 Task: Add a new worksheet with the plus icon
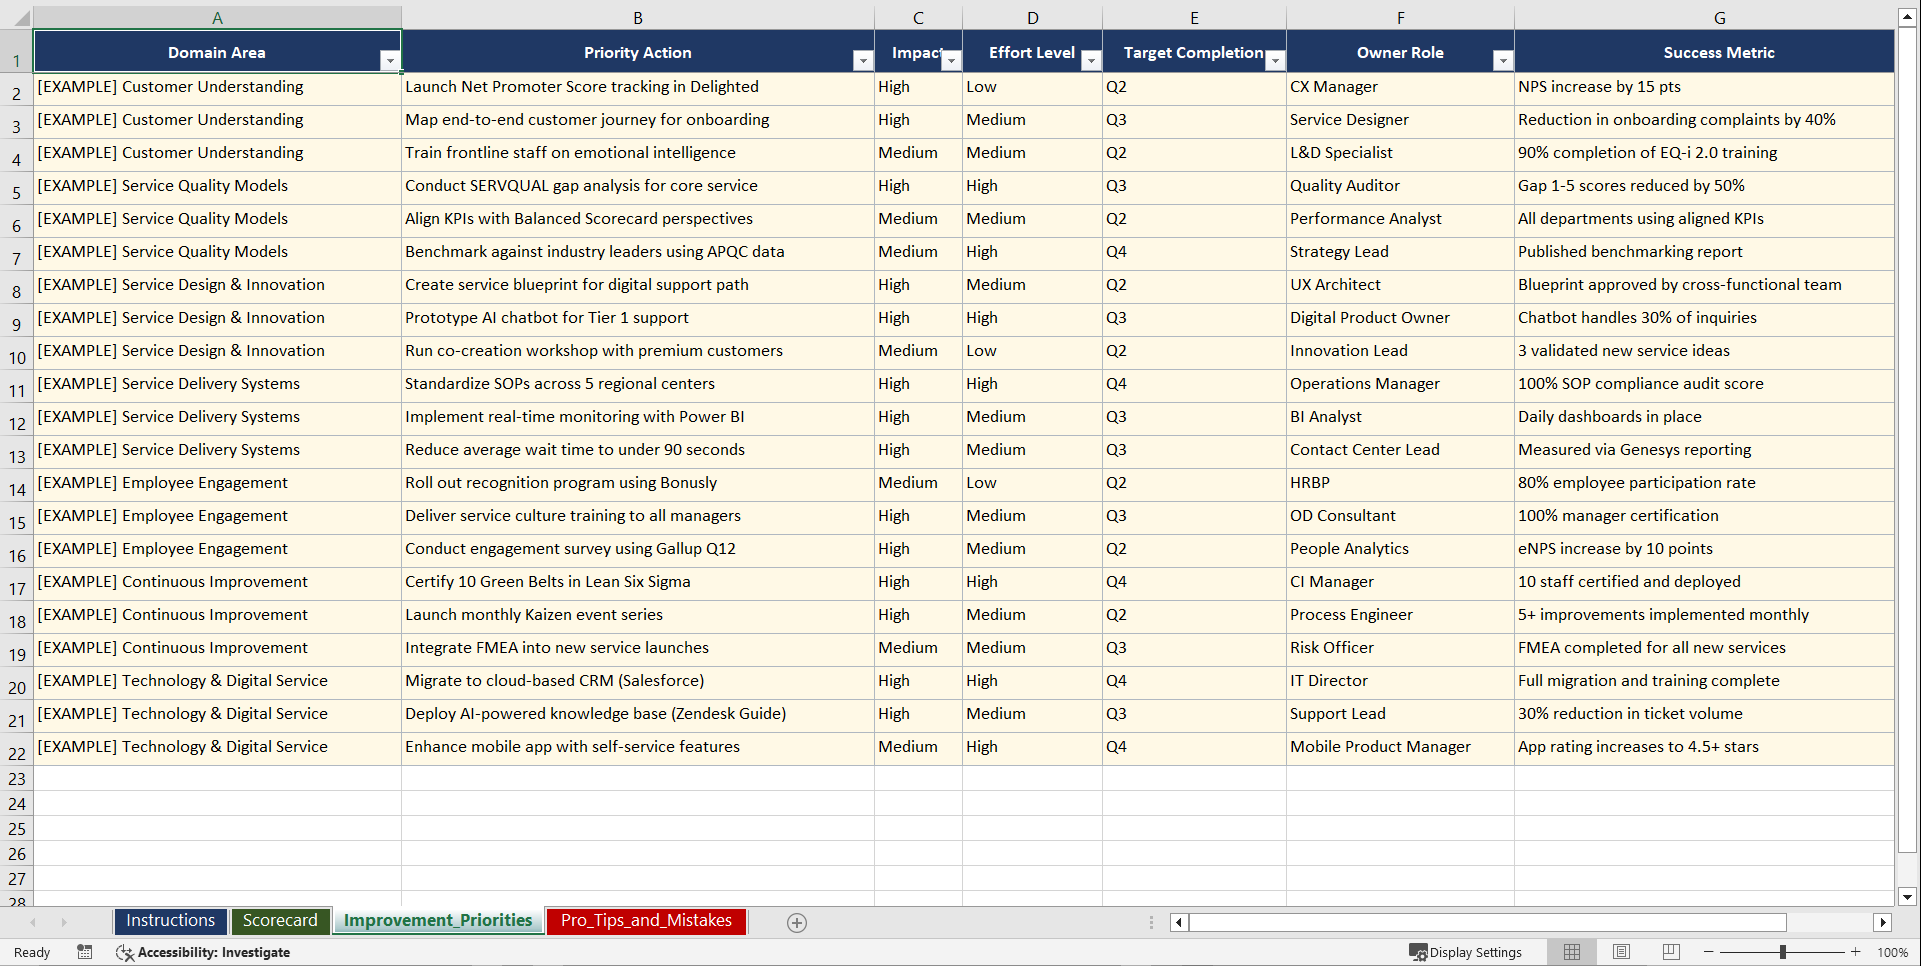(x=797, y=922)
